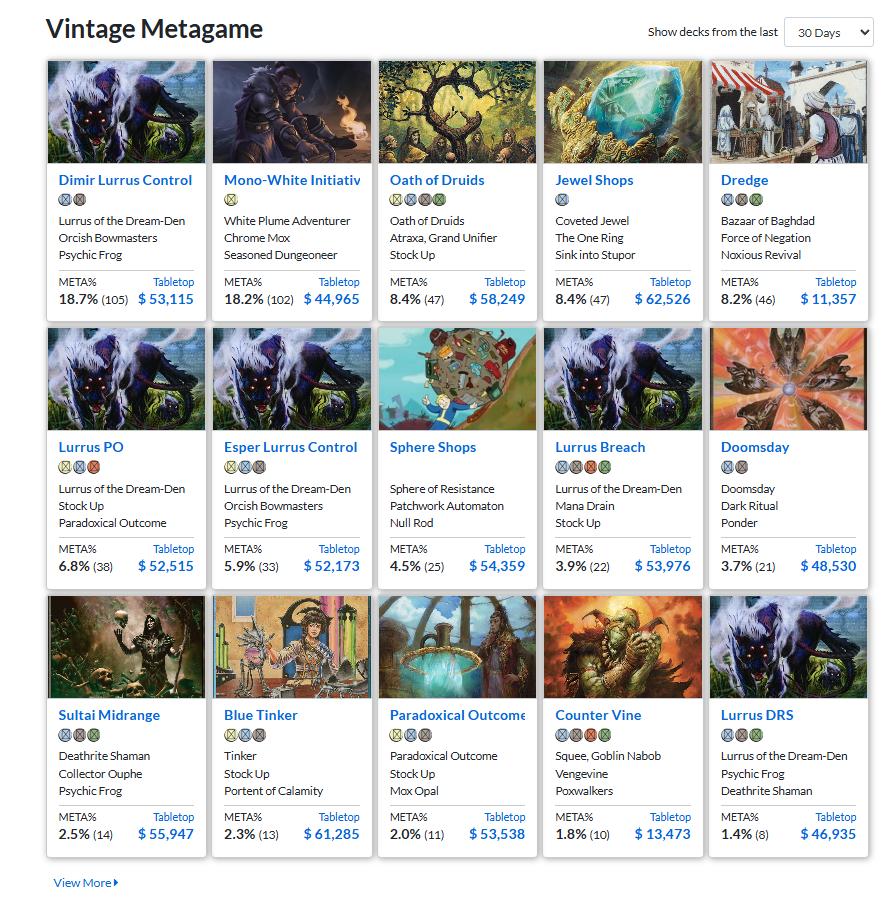
Task: Click the white mana icon under Mono-White Initiative
Action: tap(231, 200)
